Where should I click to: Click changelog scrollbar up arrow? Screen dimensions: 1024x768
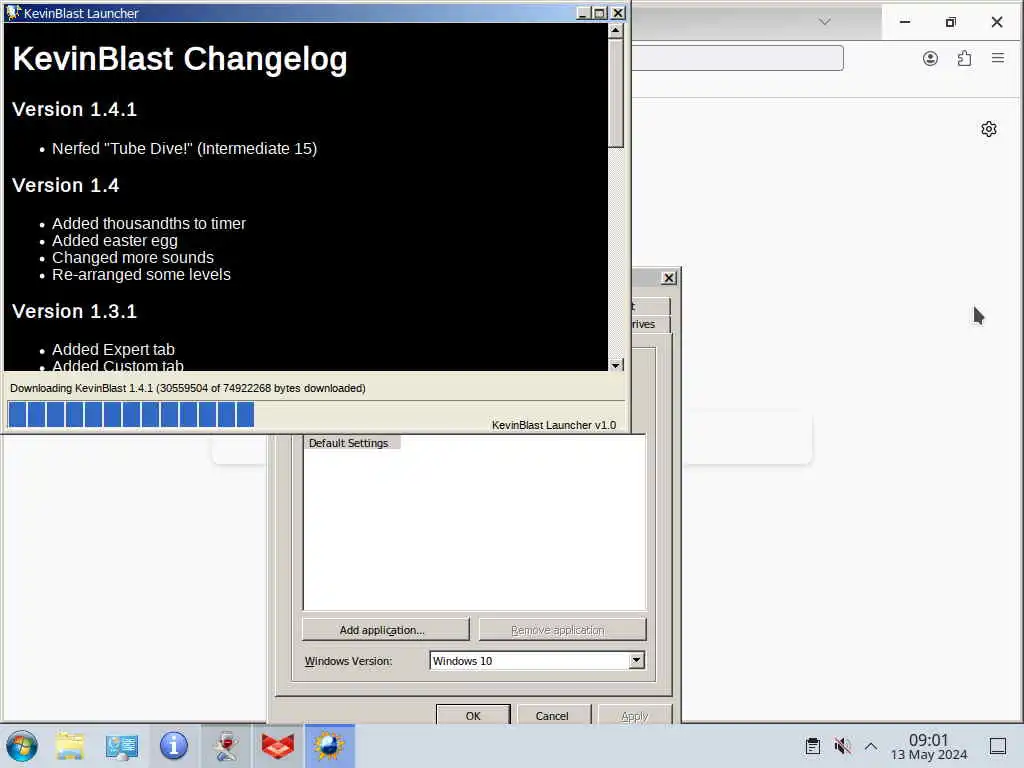click(615, 31)
